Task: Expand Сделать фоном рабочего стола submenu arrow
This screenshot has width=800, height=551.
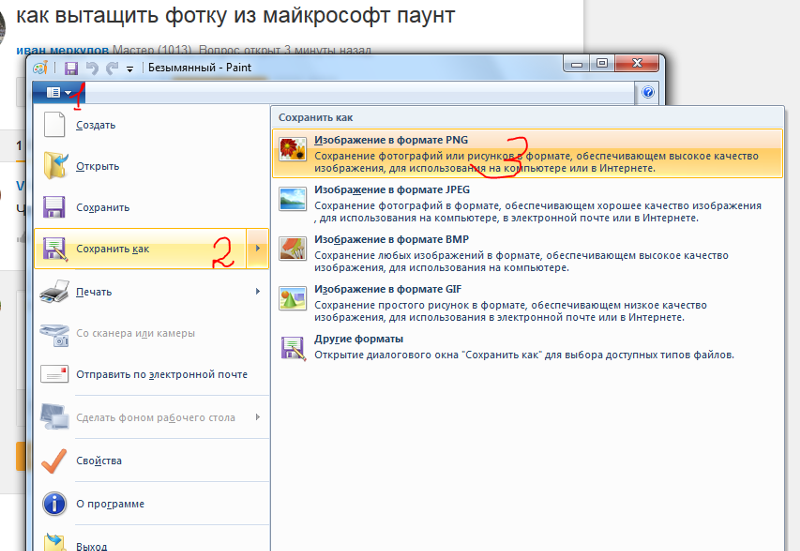Action: [x=258, y=417]
